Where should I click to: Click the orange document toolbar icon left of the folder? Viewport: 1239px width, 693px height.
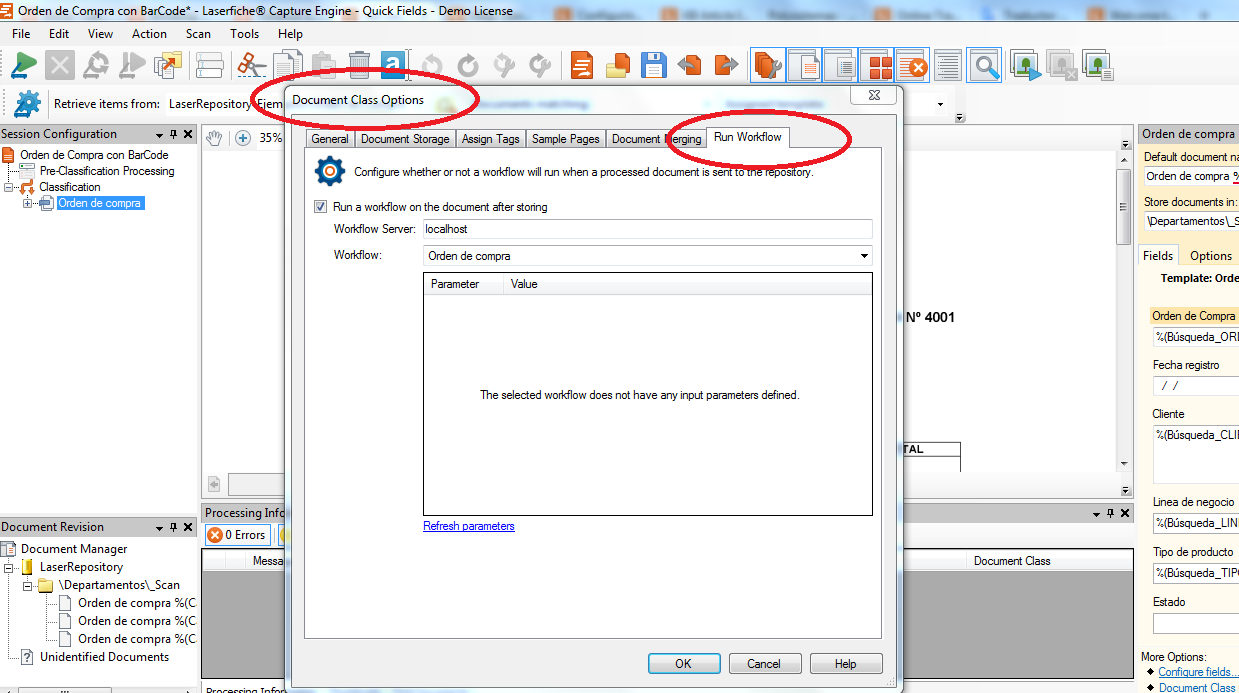(582, 66)
